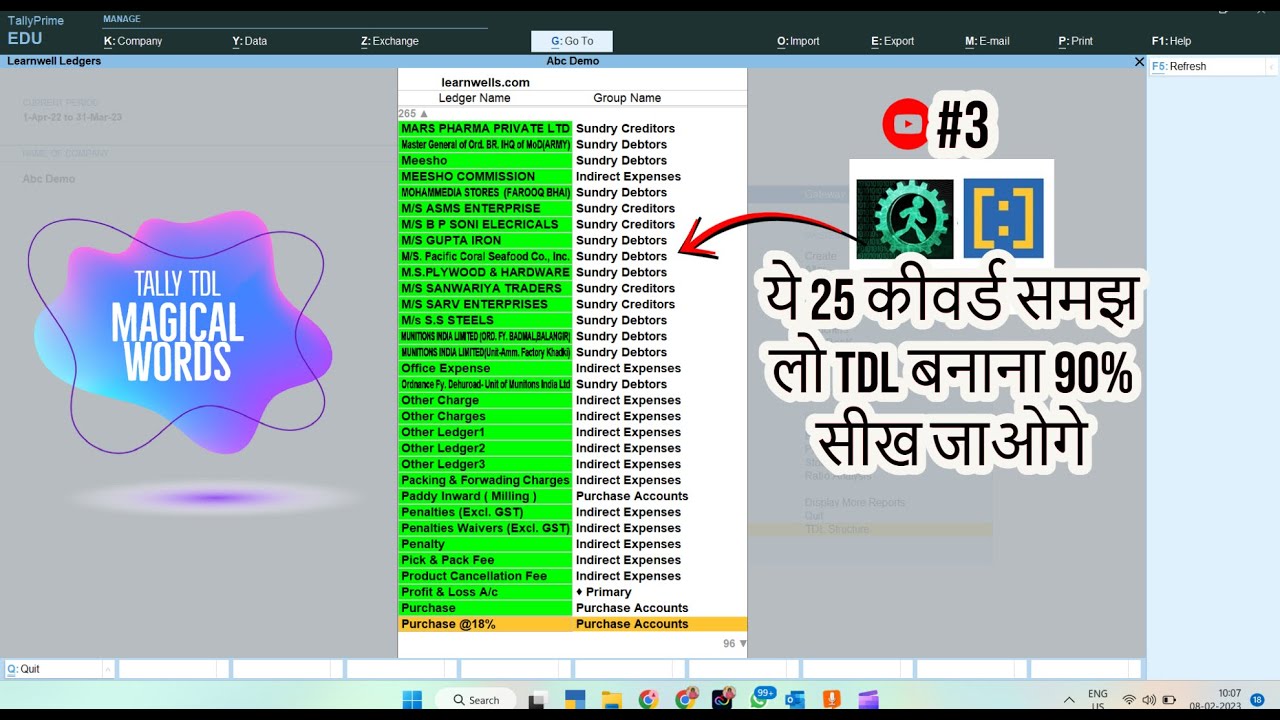Open the notification count badge

tap(1257, 700)
